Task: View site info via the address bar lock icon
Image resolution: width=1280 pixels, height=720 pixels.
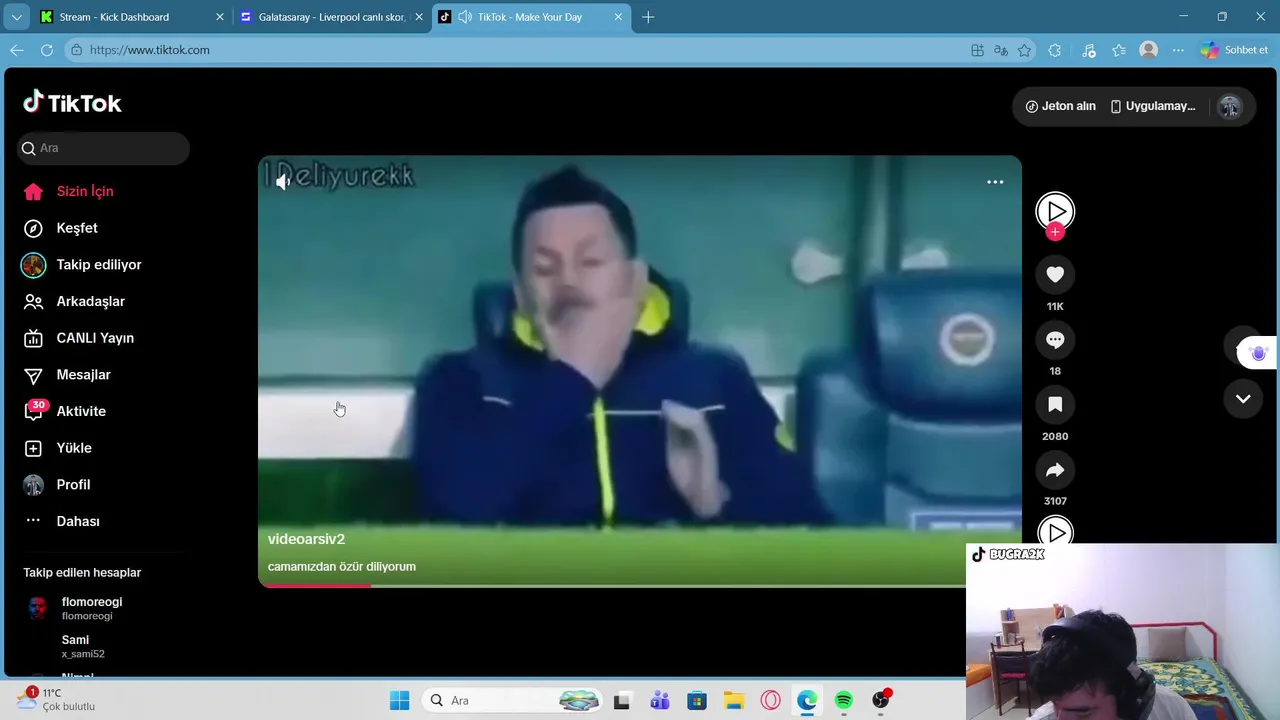Action: click(76, 50)
